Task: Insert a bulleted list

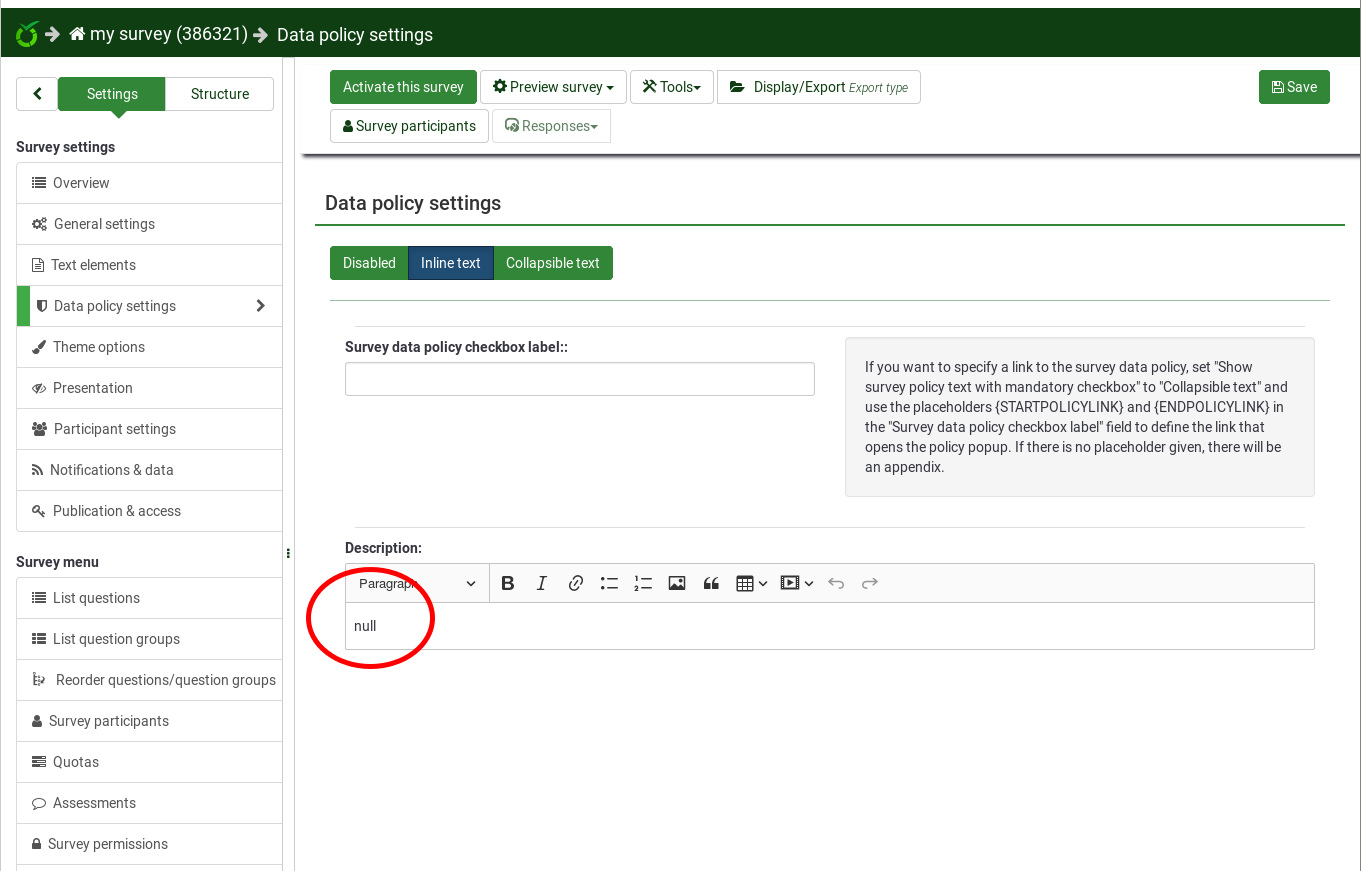Action: click(x=609, y=583)
